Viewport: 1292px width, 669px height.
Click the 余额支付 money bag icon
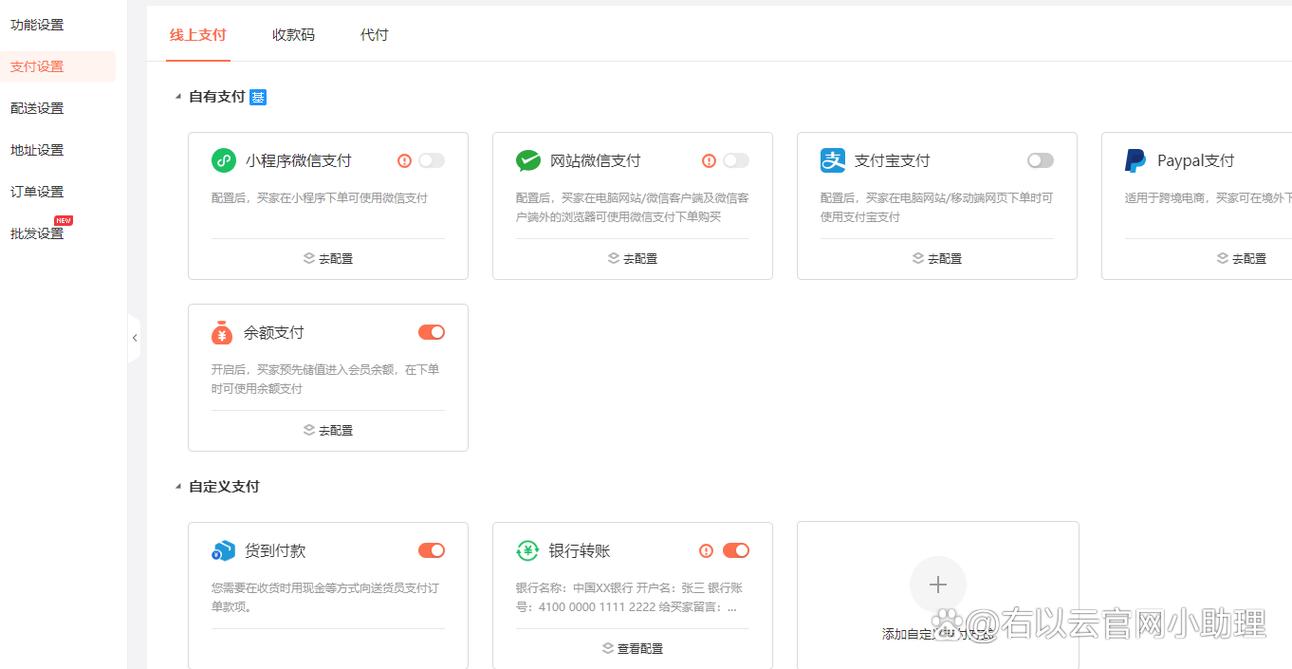pyautogui.click(x=222, y=332)
